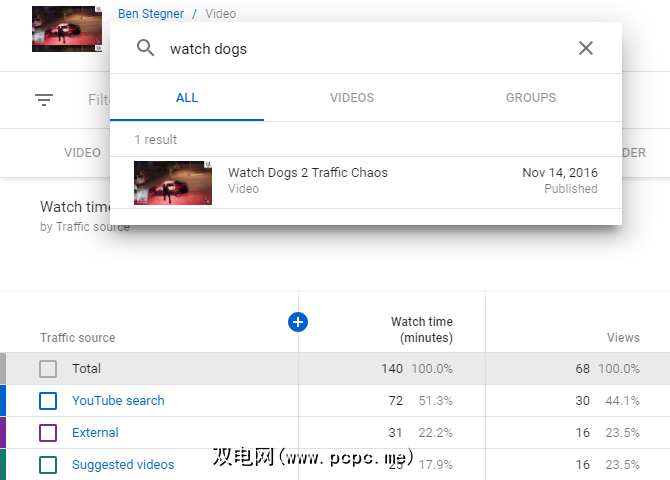Screen dimensions: 670x480
Task: Close the search popup with X
Action: coord(586,48)
